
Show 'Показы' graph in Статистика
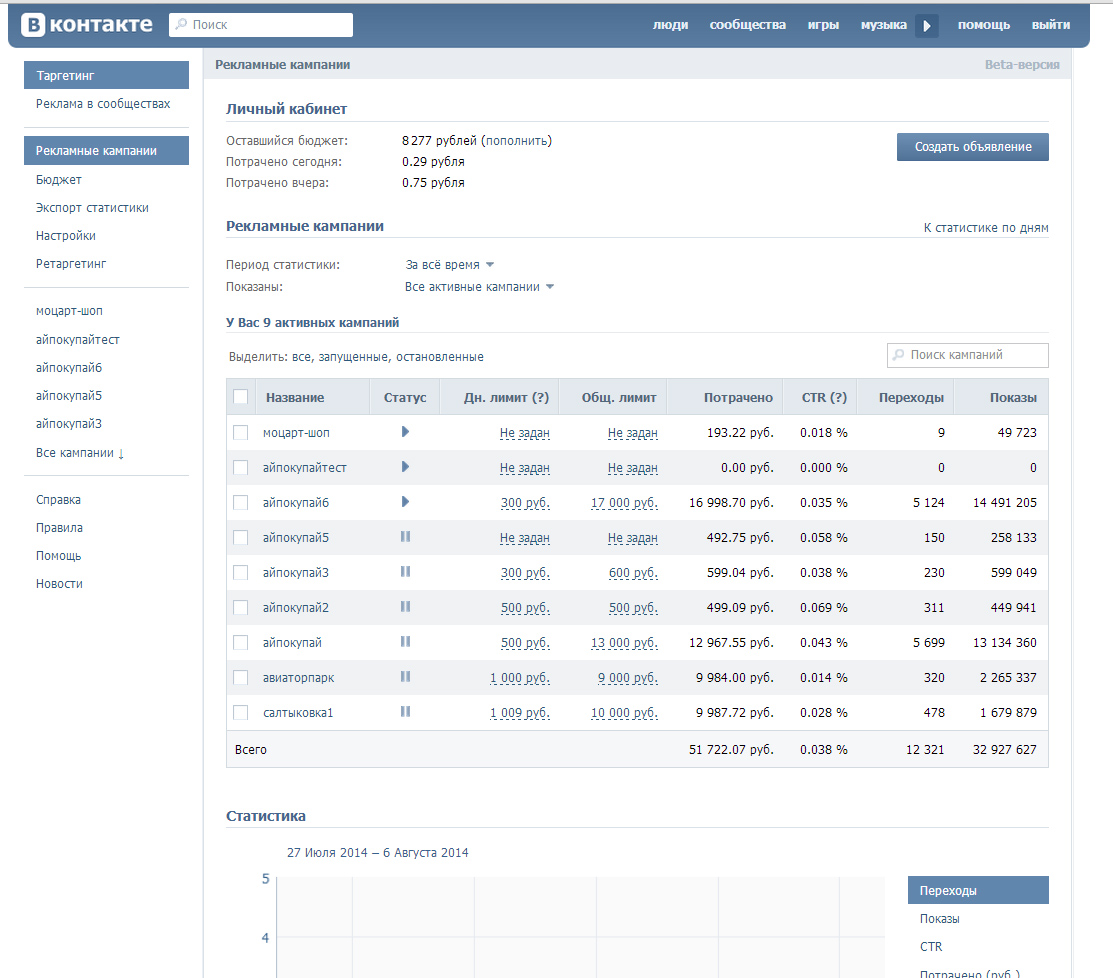pyautogui.click(x=939, y=919)
